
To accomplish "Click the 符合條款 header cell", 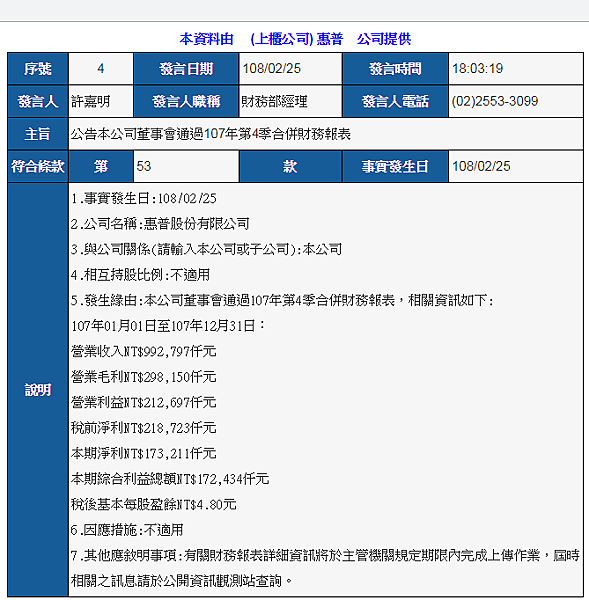I will pyautogui.click(x=38, y=166).
